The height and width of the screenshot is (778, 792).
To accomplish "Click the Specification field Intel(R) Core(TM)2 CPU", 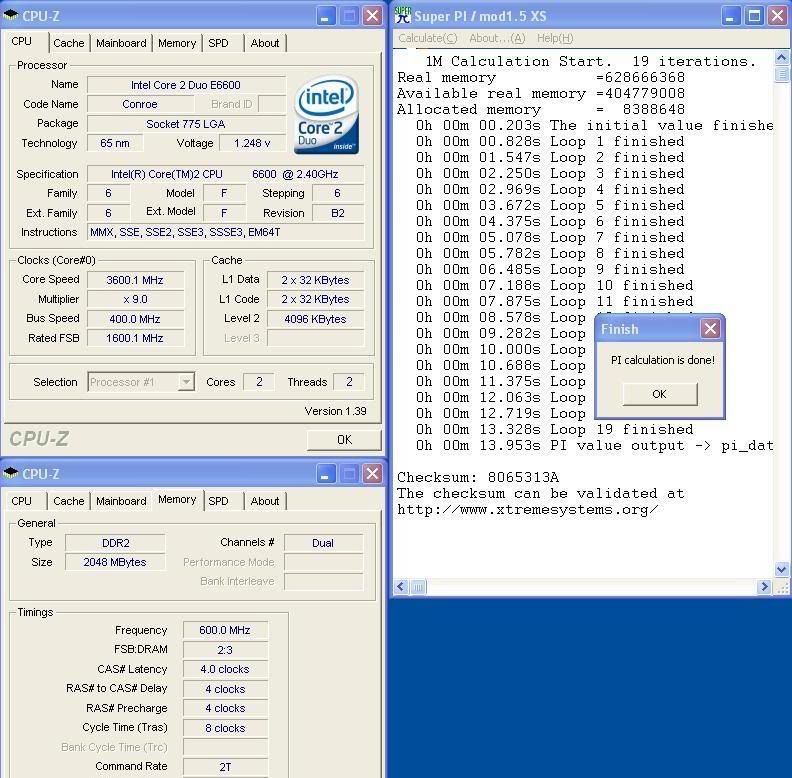I will click(225, 174).
